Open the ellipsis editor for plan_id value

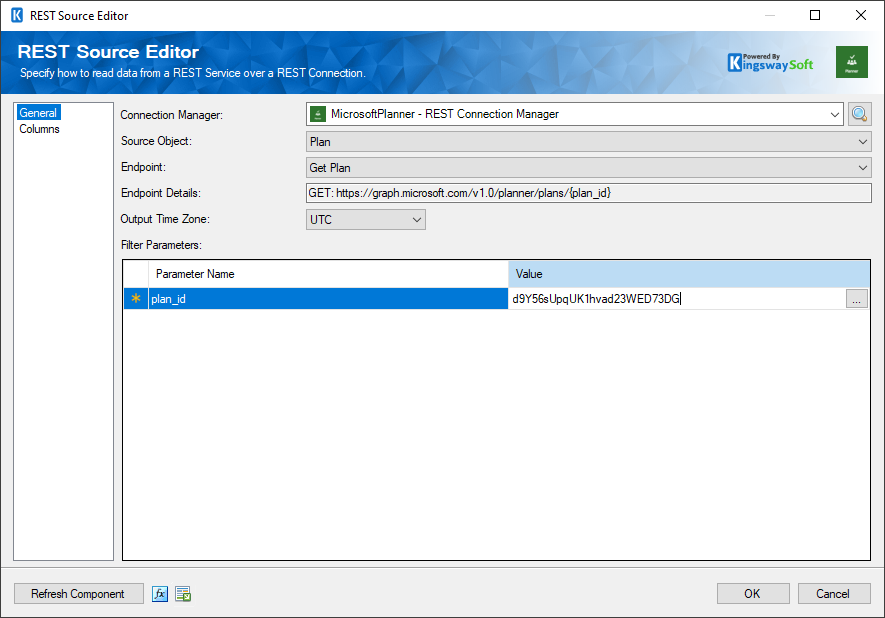[857, 298]
